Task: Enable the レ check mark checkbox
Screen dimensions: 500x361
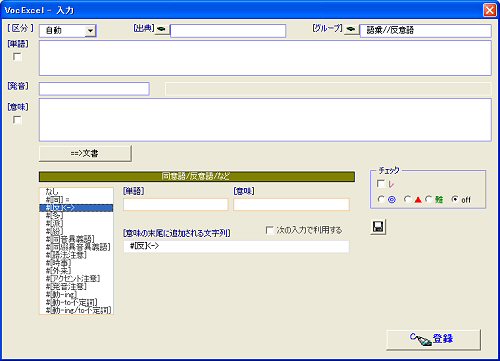Action: point(380,184)
